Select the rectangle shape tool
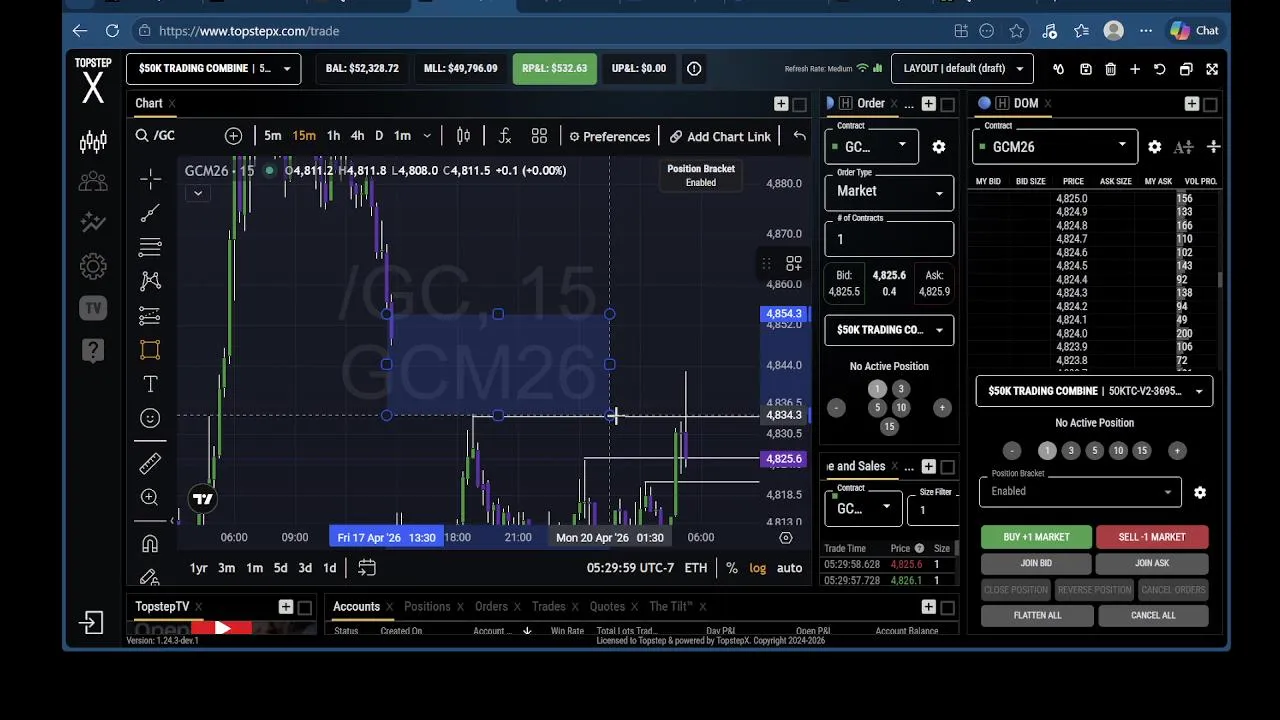The image size is (1280, 720). tap(150, 349)
